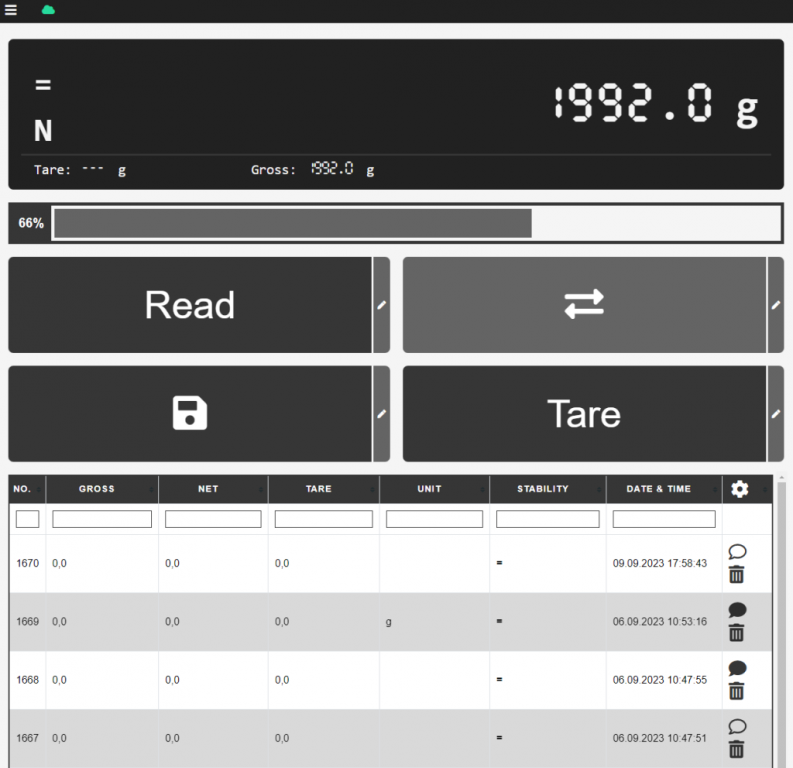Open table settings gear icon
The image size is (793, 768).
click(739, 489)
